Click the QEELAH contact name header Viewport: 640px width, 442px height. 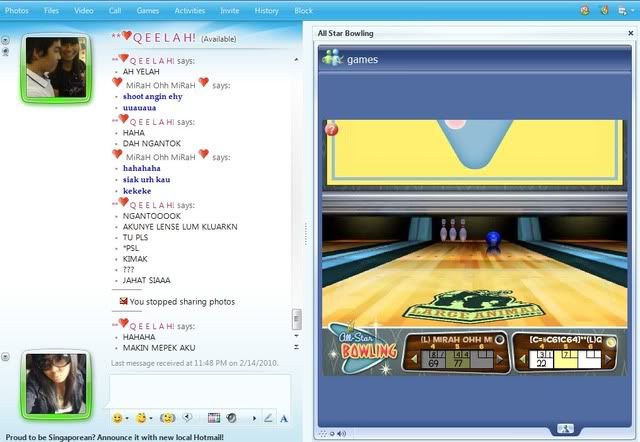point(154,37)
